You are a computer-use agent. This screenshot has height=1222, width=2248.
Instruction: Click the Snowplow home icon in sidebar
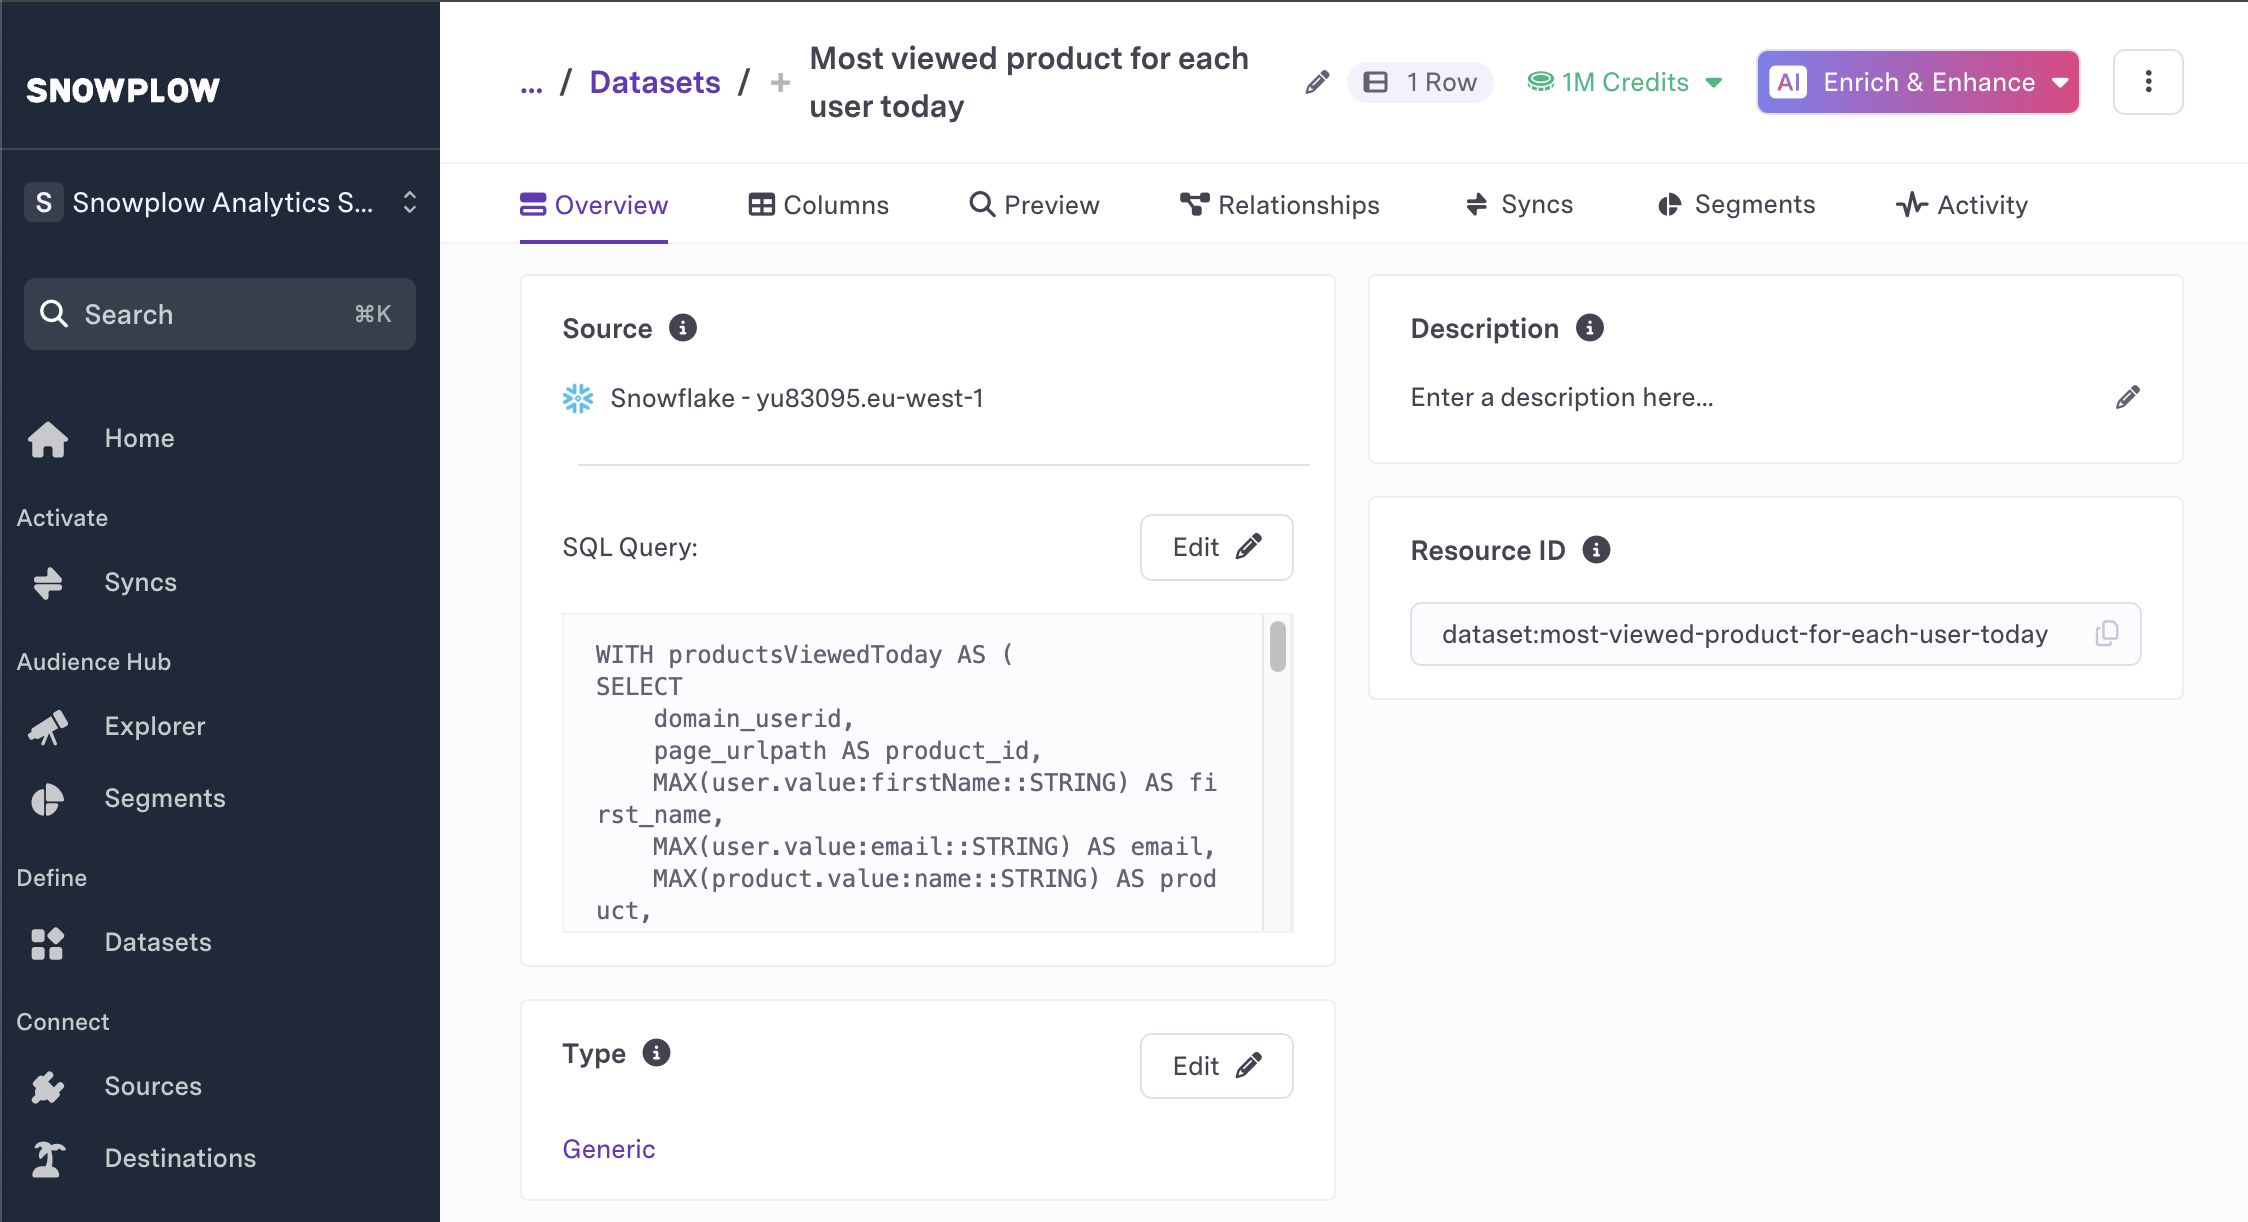pyautogui.click(x=48, y=438)
